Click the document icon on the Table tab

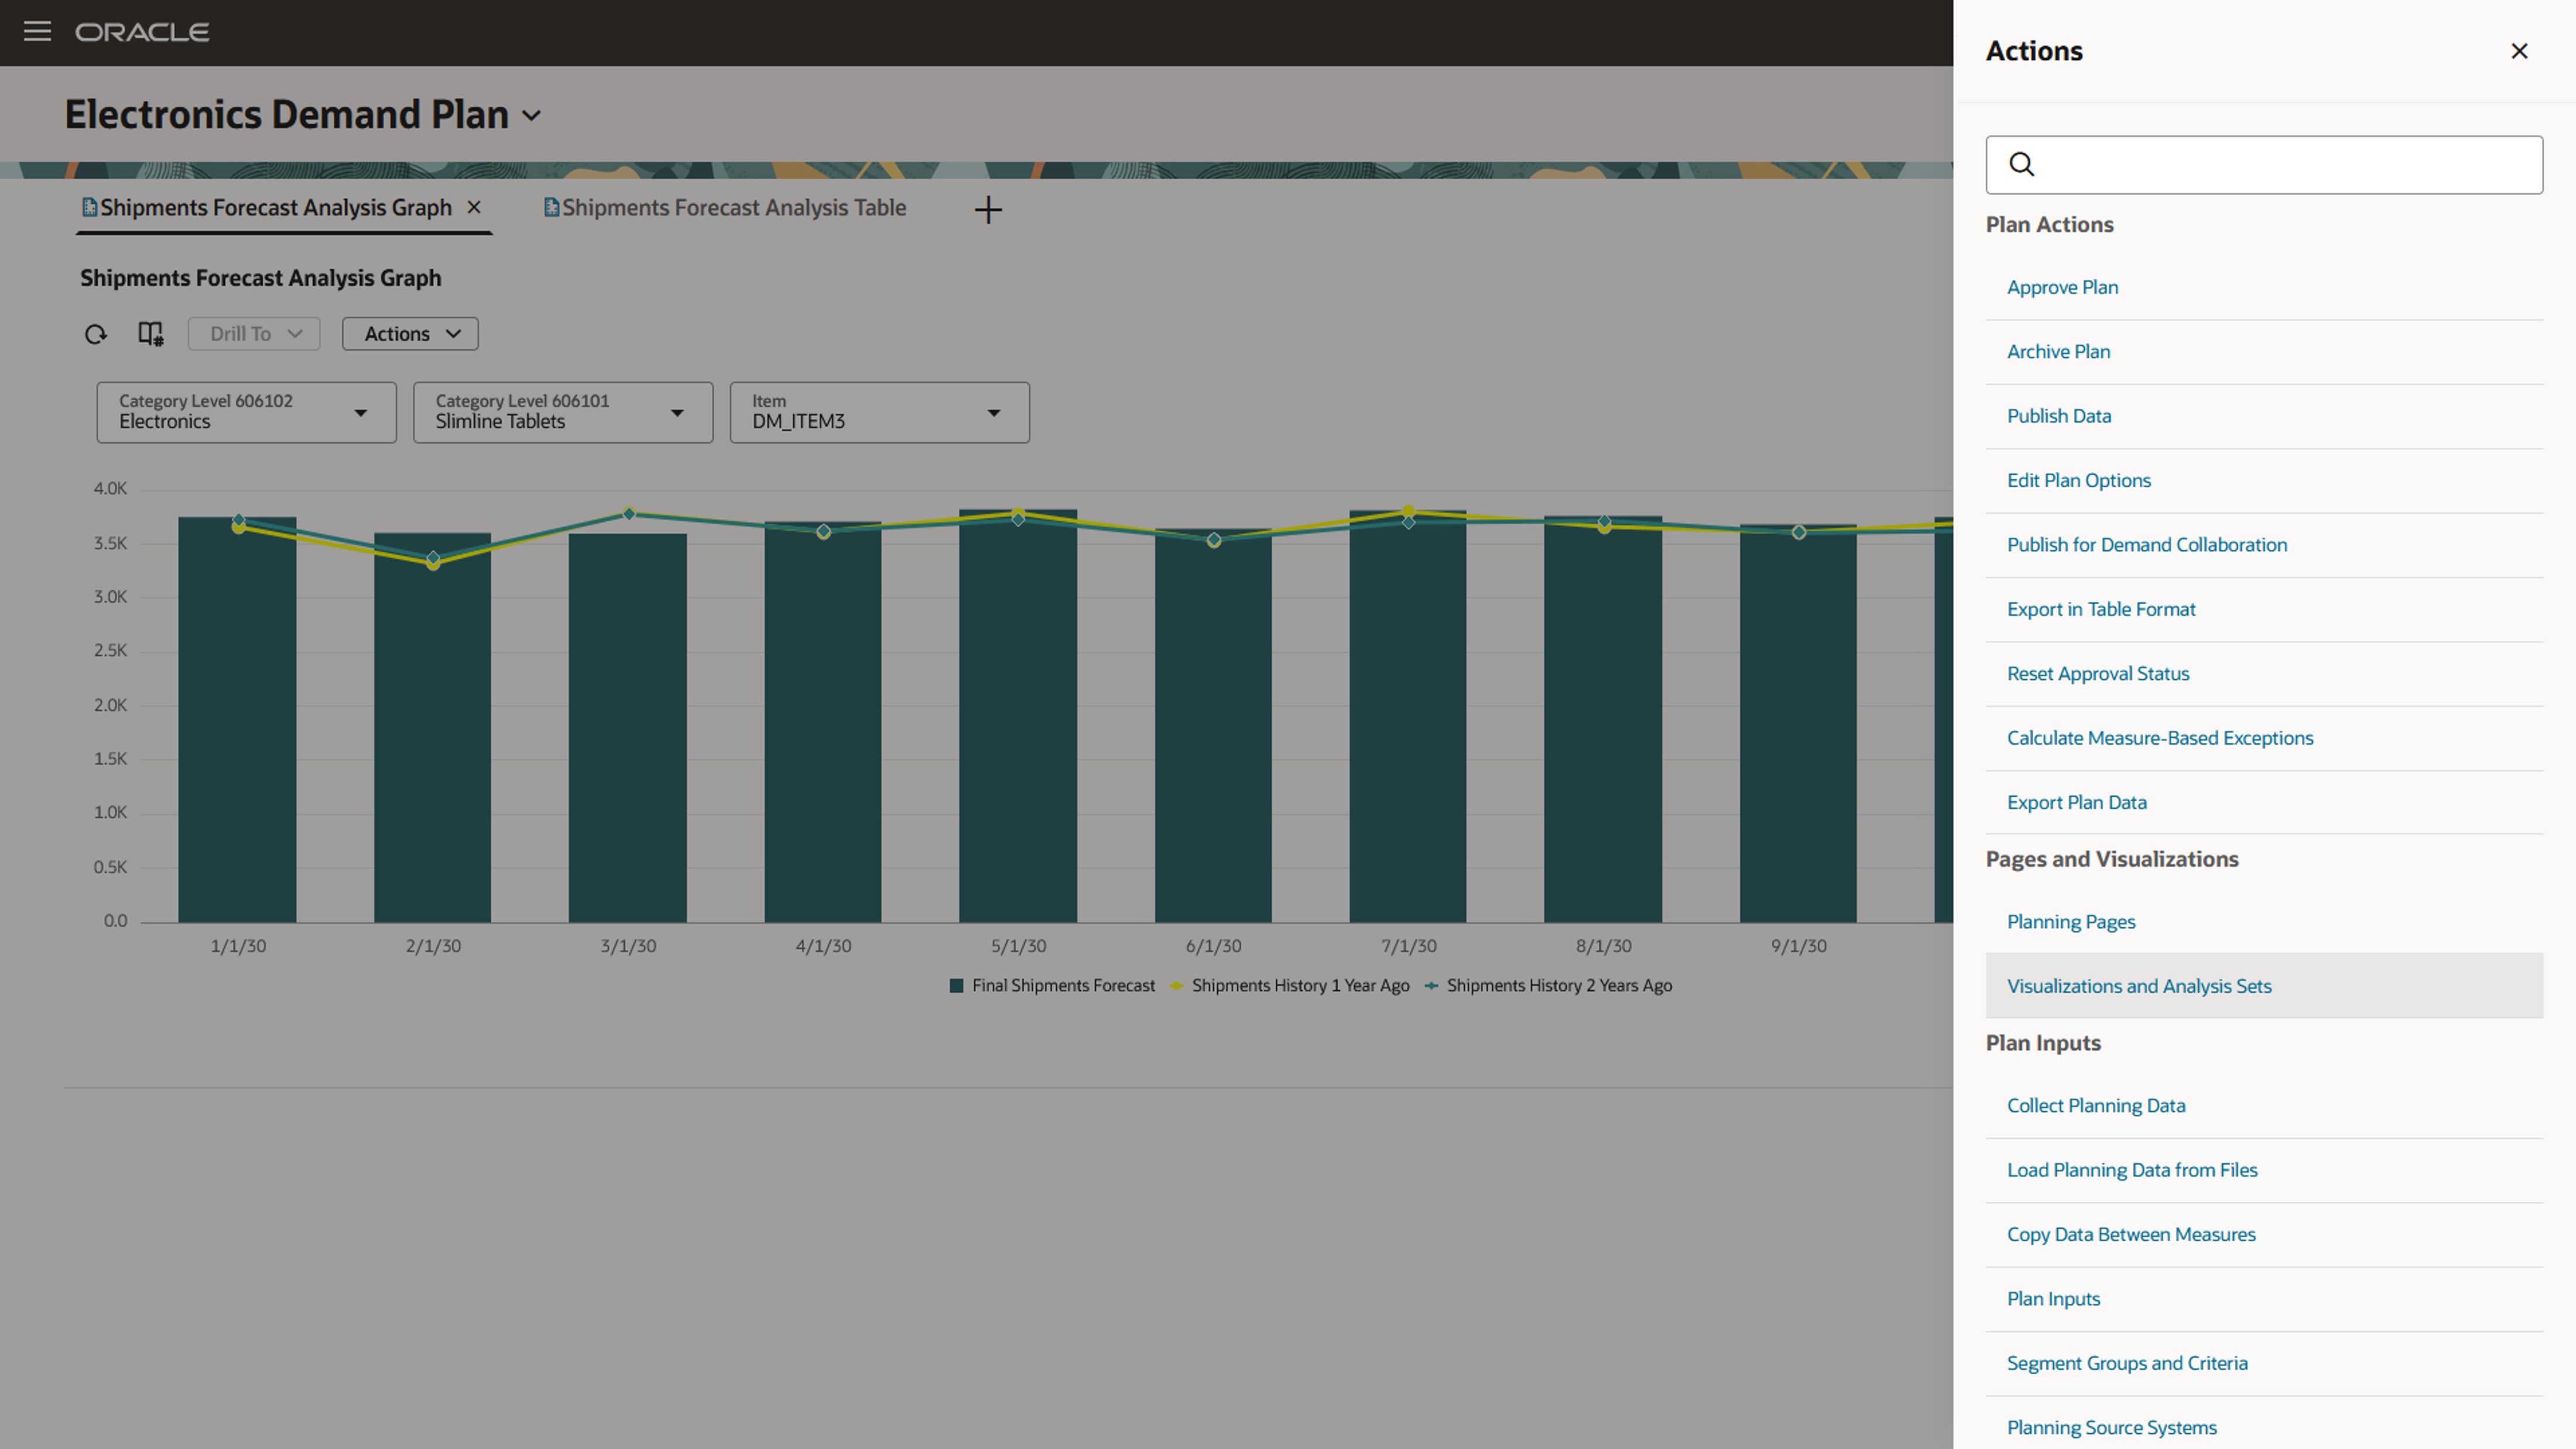[551, 207]
